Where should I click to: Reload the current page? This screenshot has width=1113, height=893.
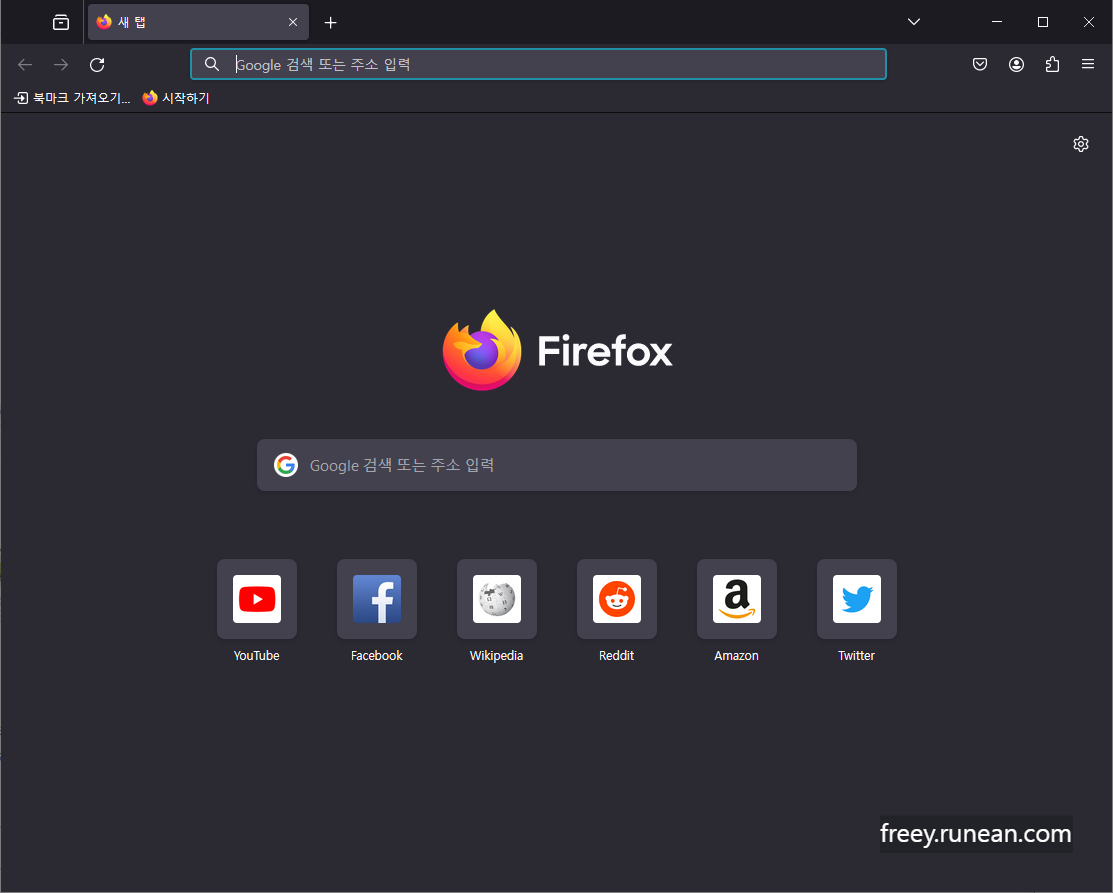click(97, 64)
